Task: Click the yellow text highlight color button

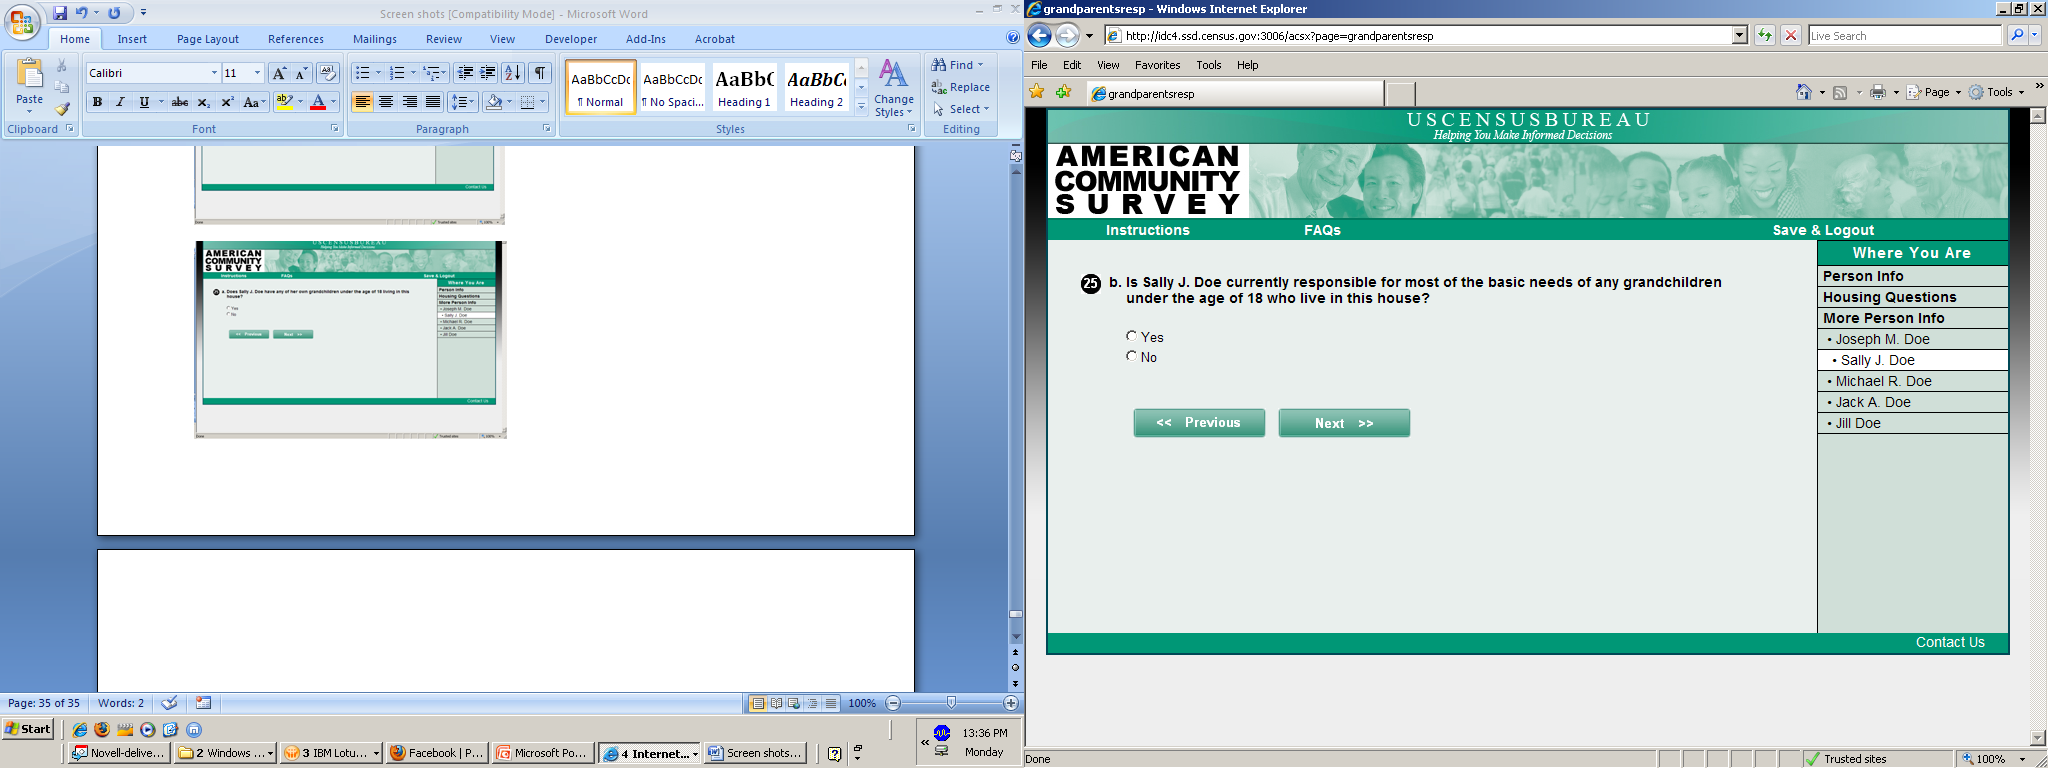Action: pyautogui.click(x=285, y=102)
